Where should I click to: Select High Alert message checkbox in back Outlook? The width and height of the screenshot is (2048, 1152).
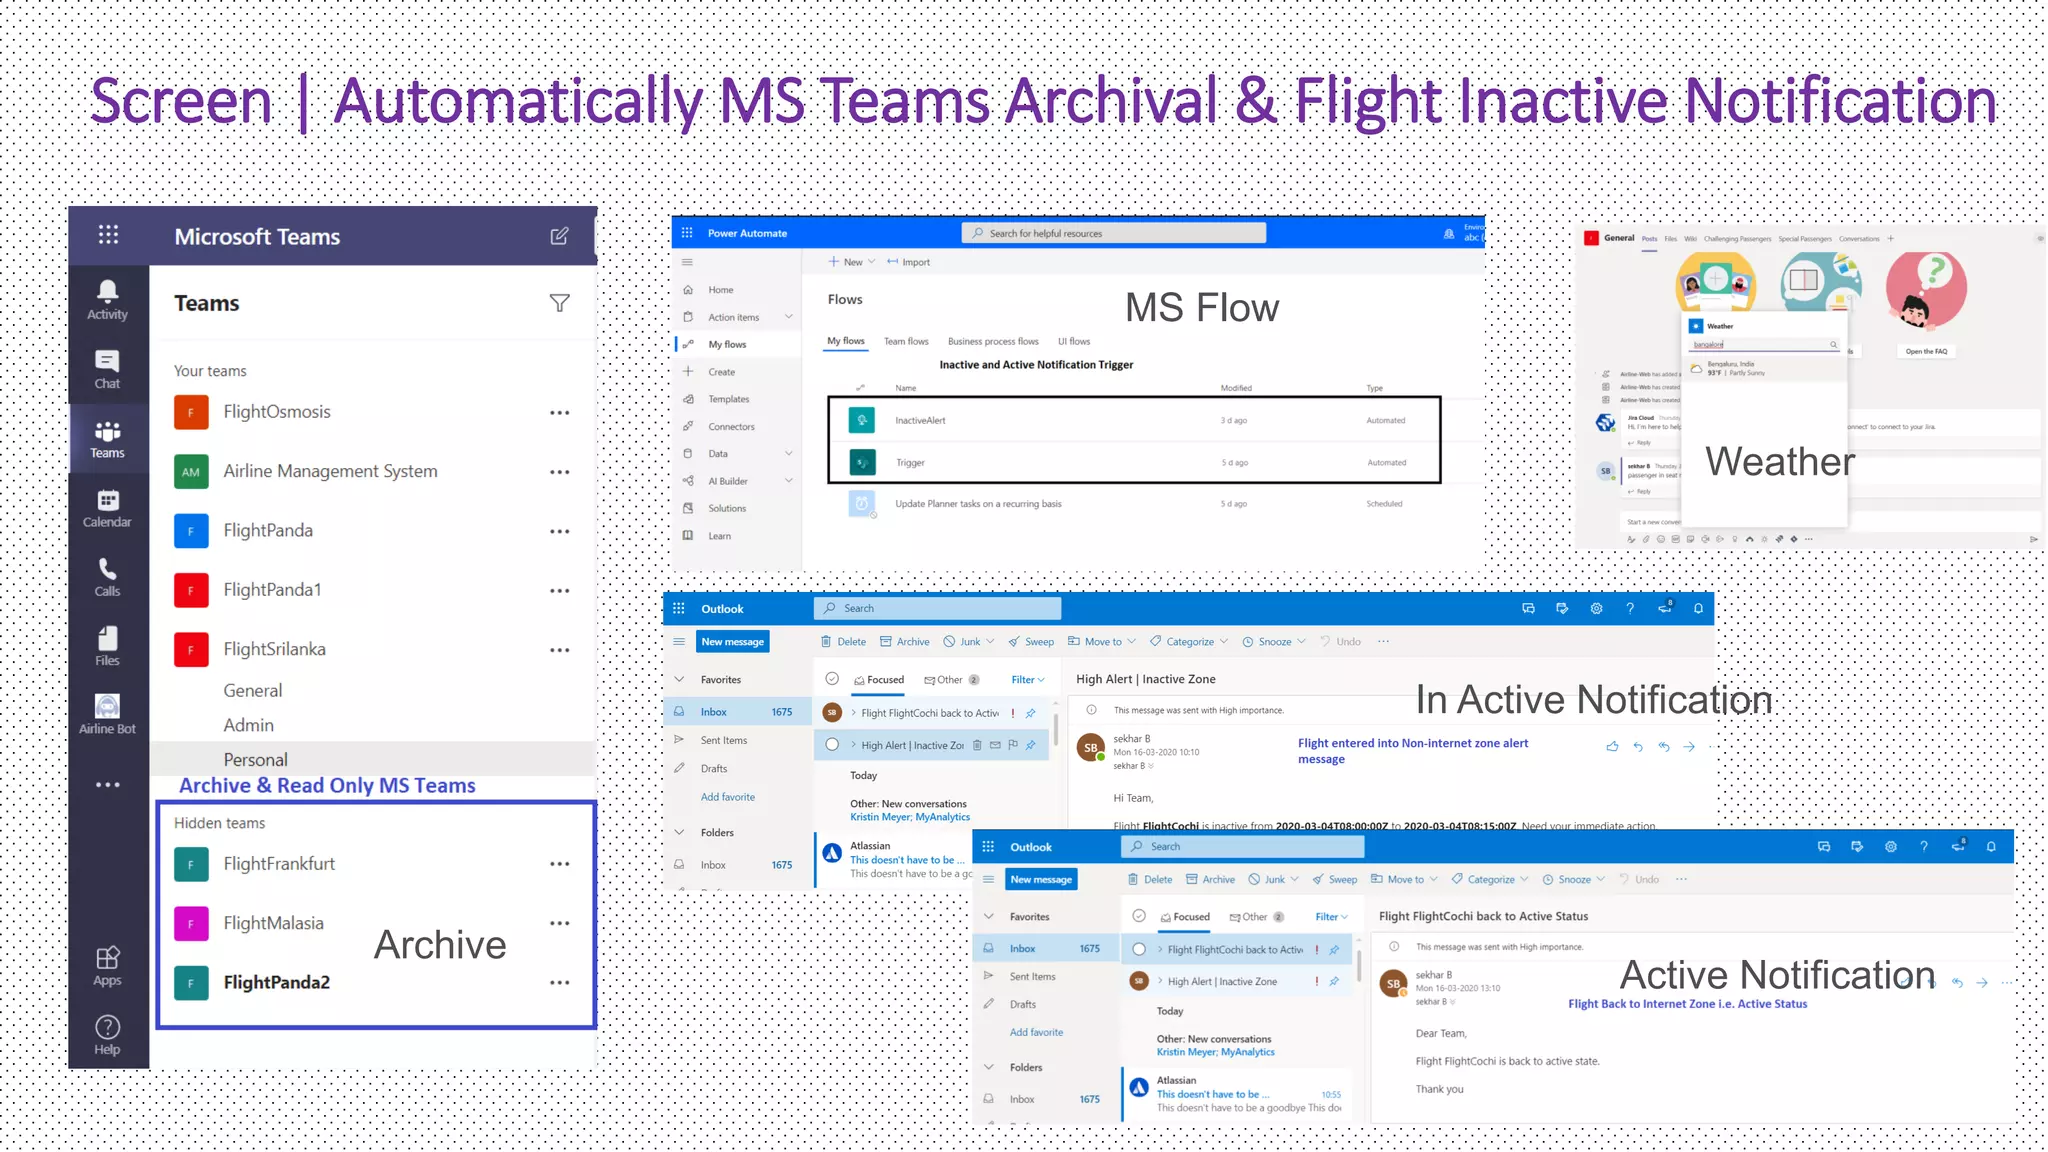pyautogui.click(x=832, y=745)
